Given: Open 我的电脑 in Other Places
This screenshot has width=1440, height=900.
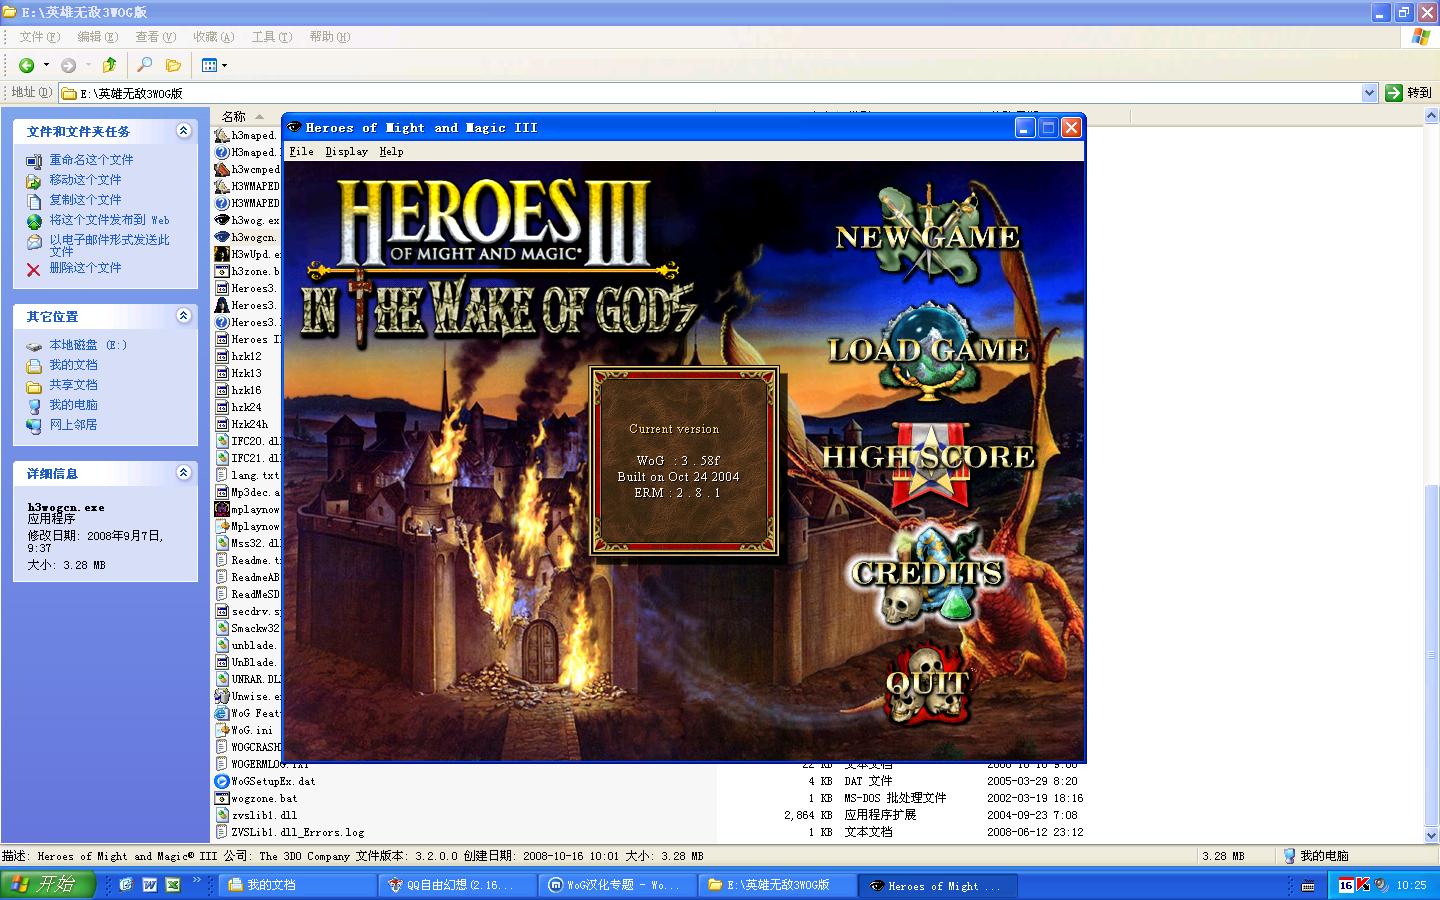Looking at the screenshot, I should (x=73, y=405).
